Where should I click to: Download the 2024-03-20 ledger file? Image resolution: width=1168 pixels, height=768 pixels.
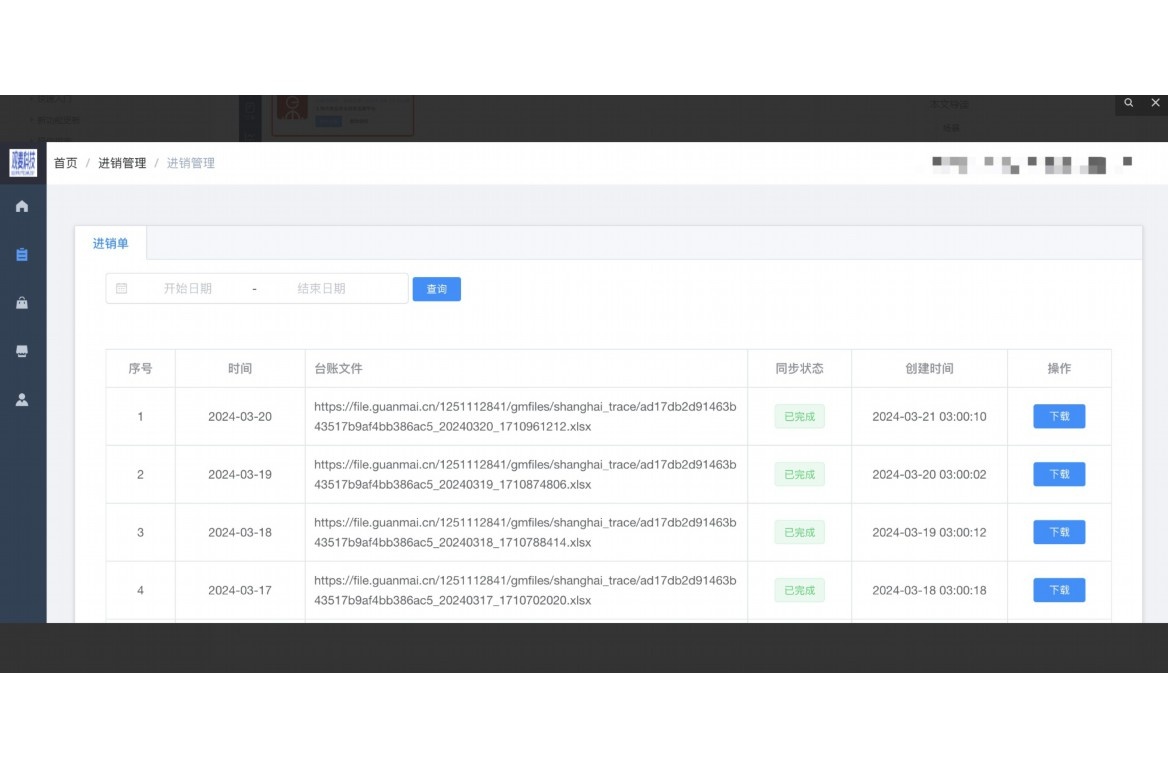(1058, 416)
